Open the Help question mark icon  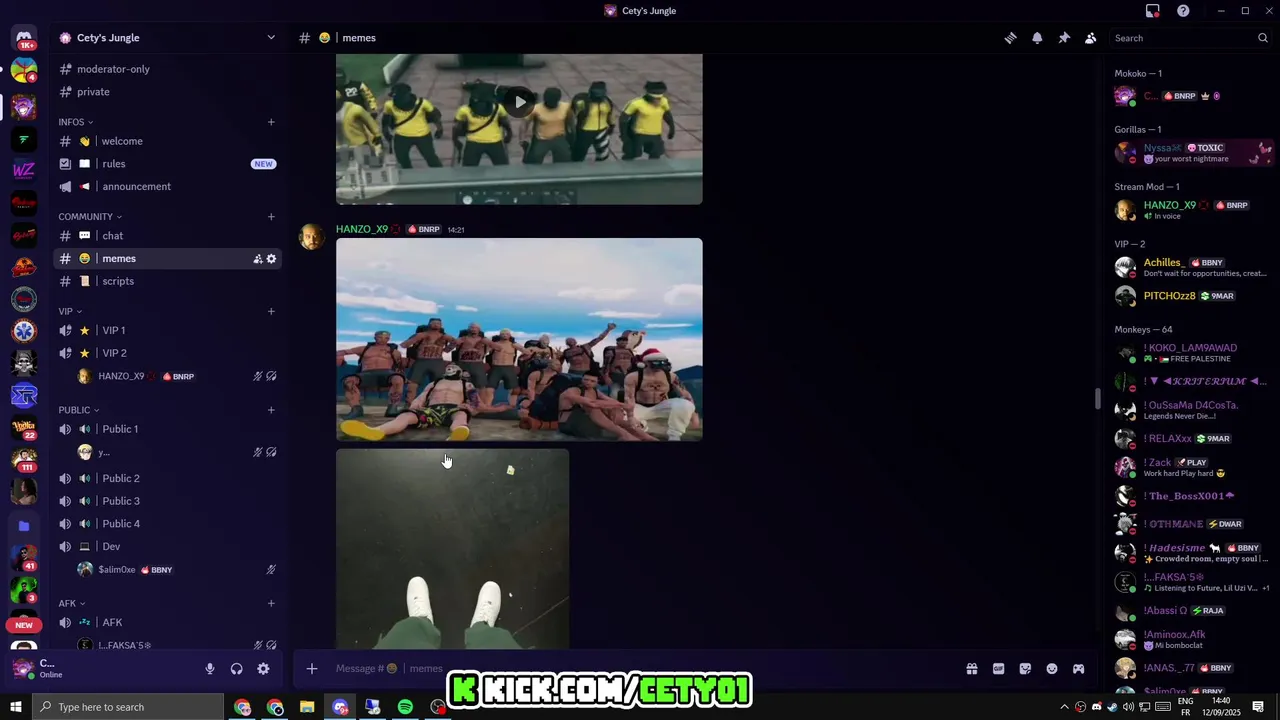[x=1183, y=11]
